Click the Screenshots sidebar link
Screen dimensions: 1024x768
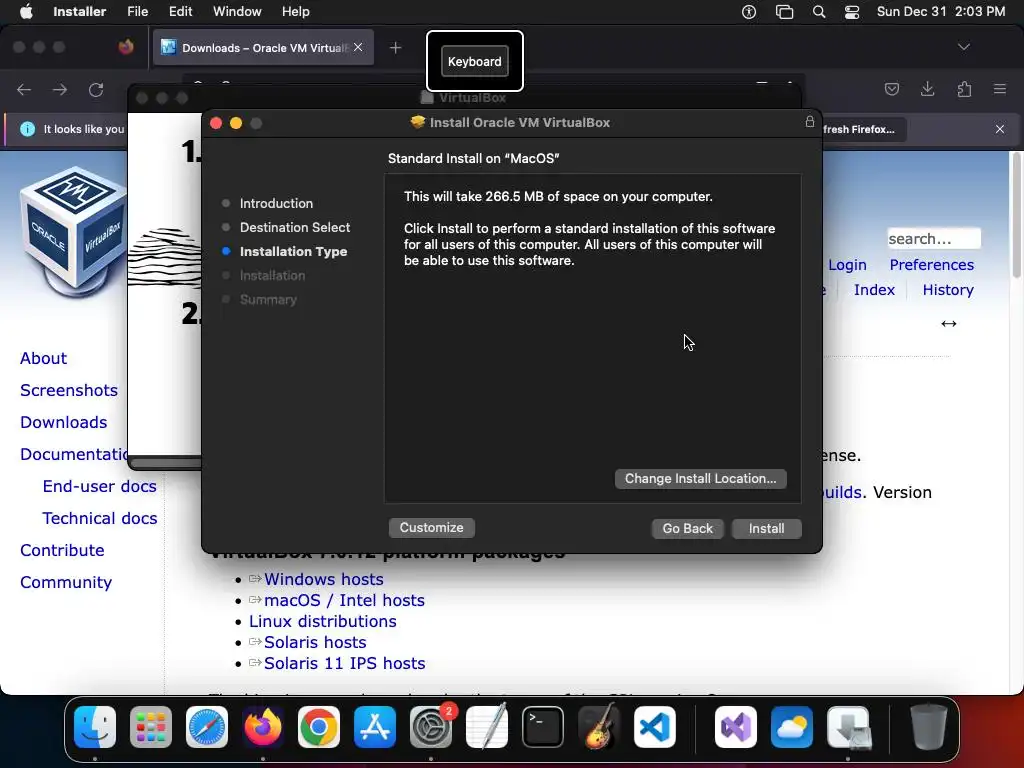point(69,391)
